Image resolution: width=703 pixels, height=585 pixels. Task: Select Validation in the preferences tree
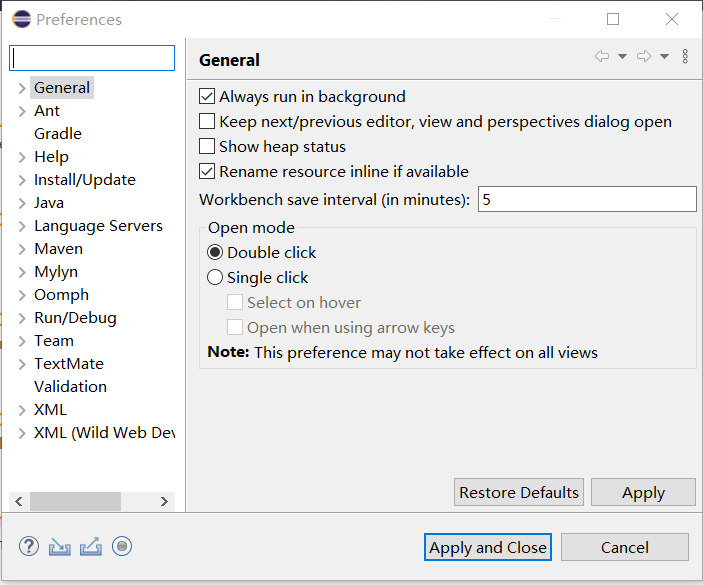[70, 387]
